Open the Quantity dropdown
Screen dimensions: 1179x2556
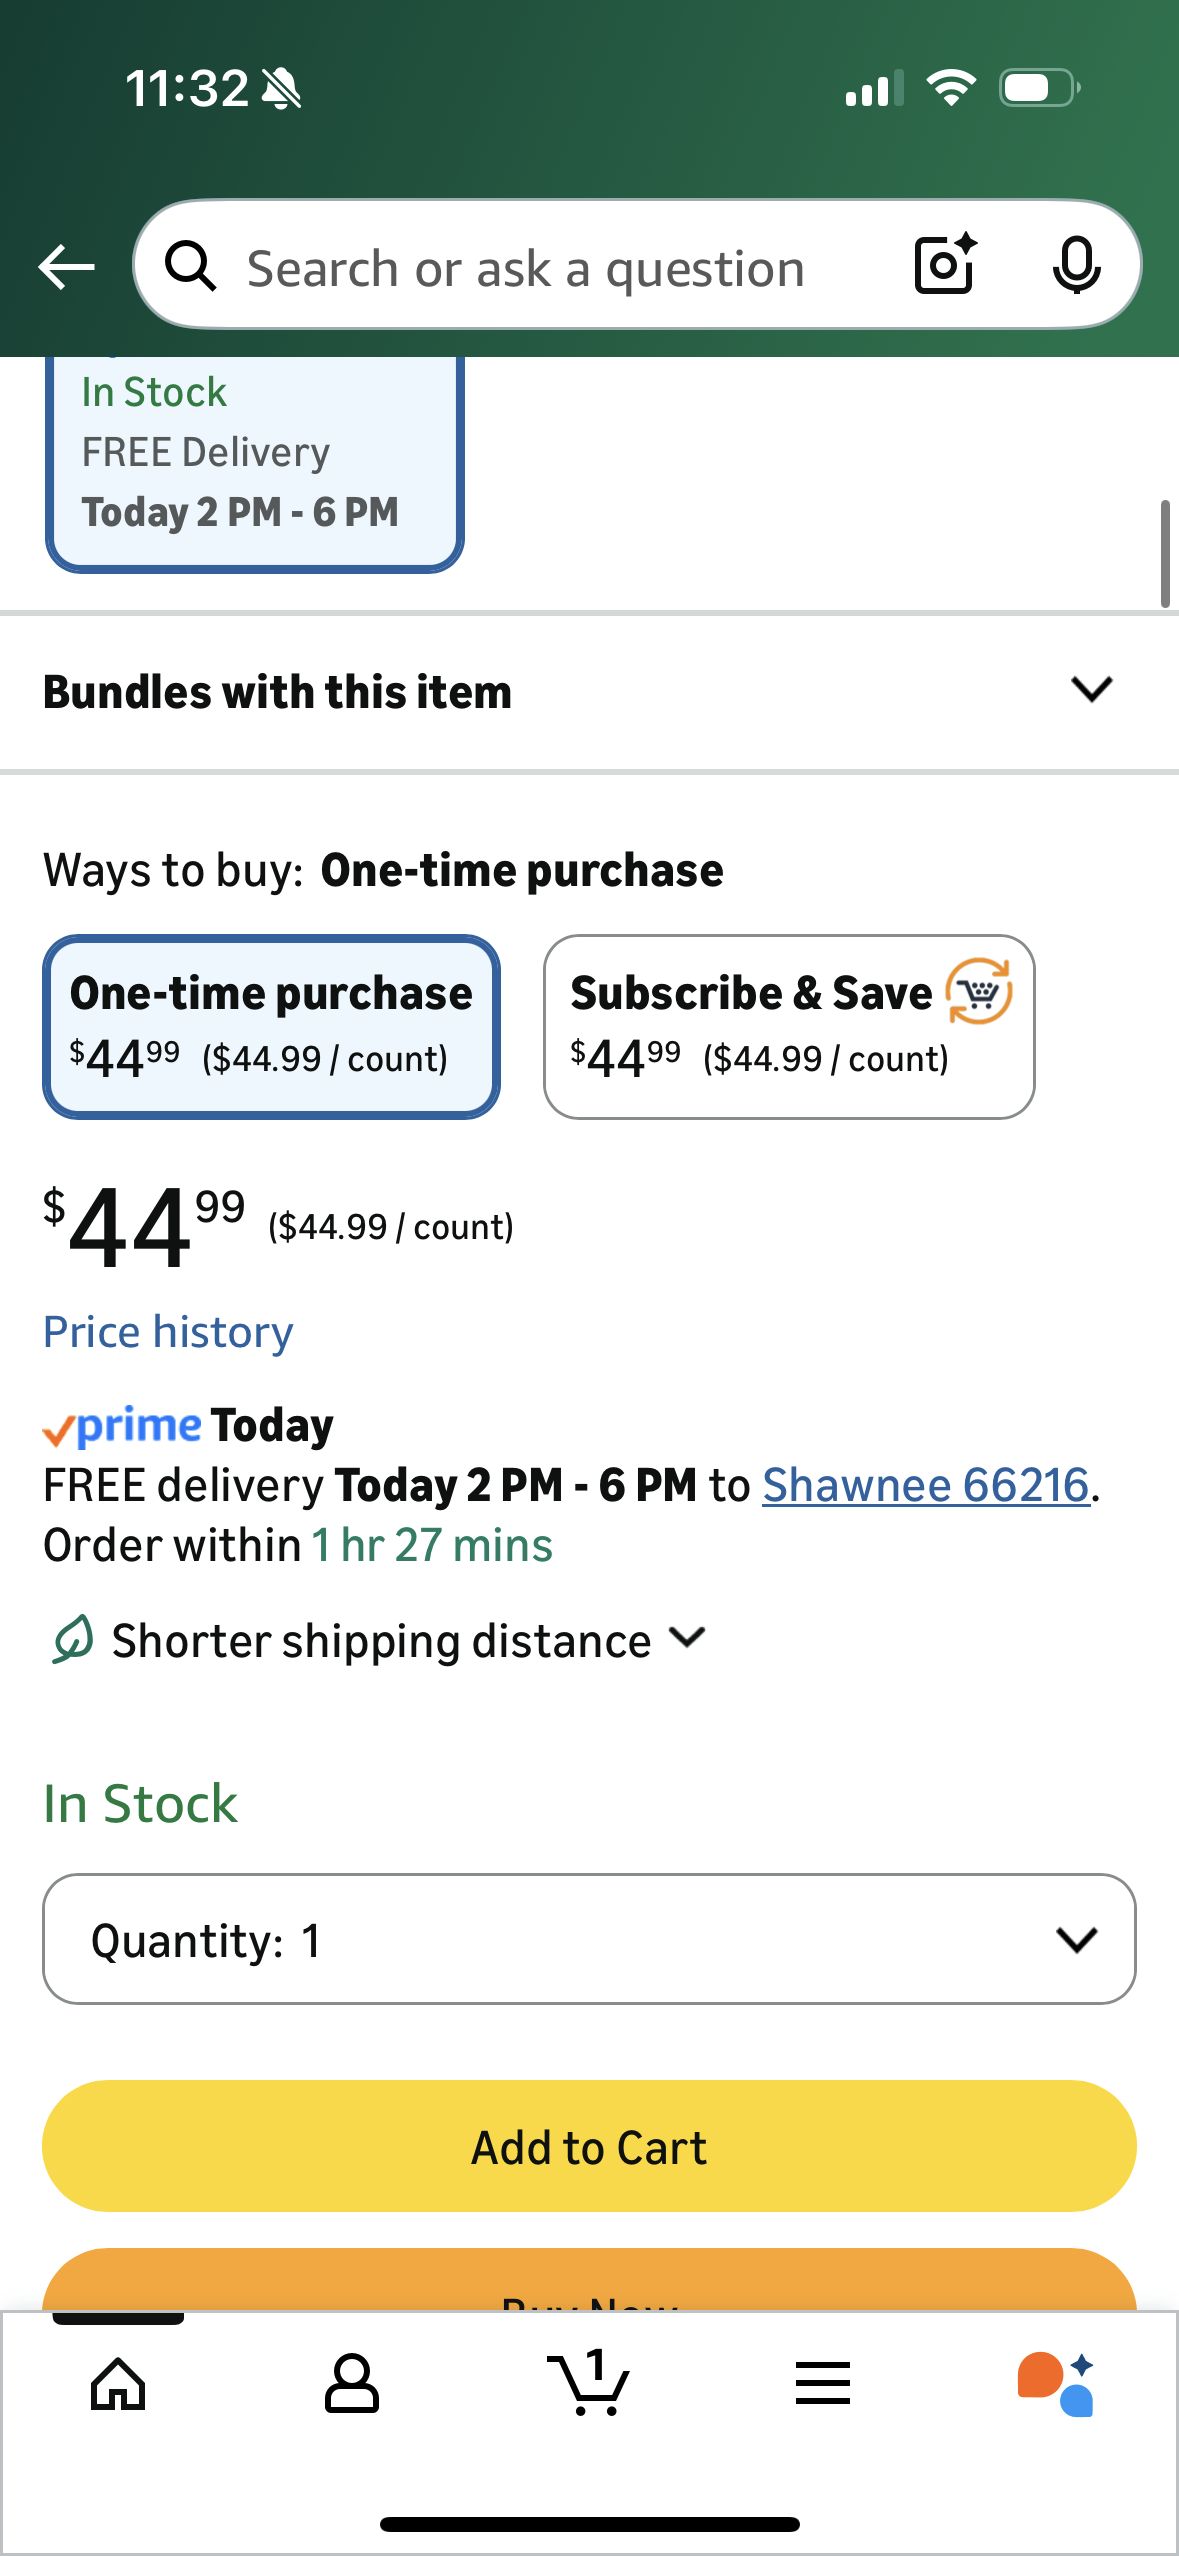tap(589, 1939)
